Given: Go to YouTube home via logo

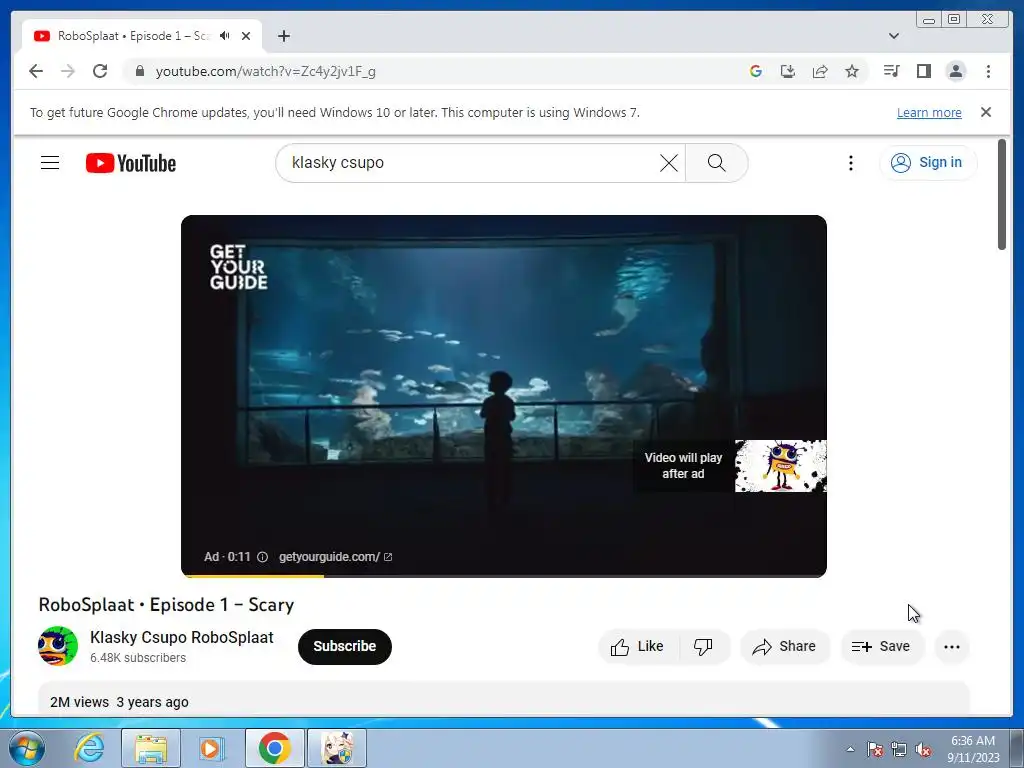Looking at the screenshot, I should 131,163.
